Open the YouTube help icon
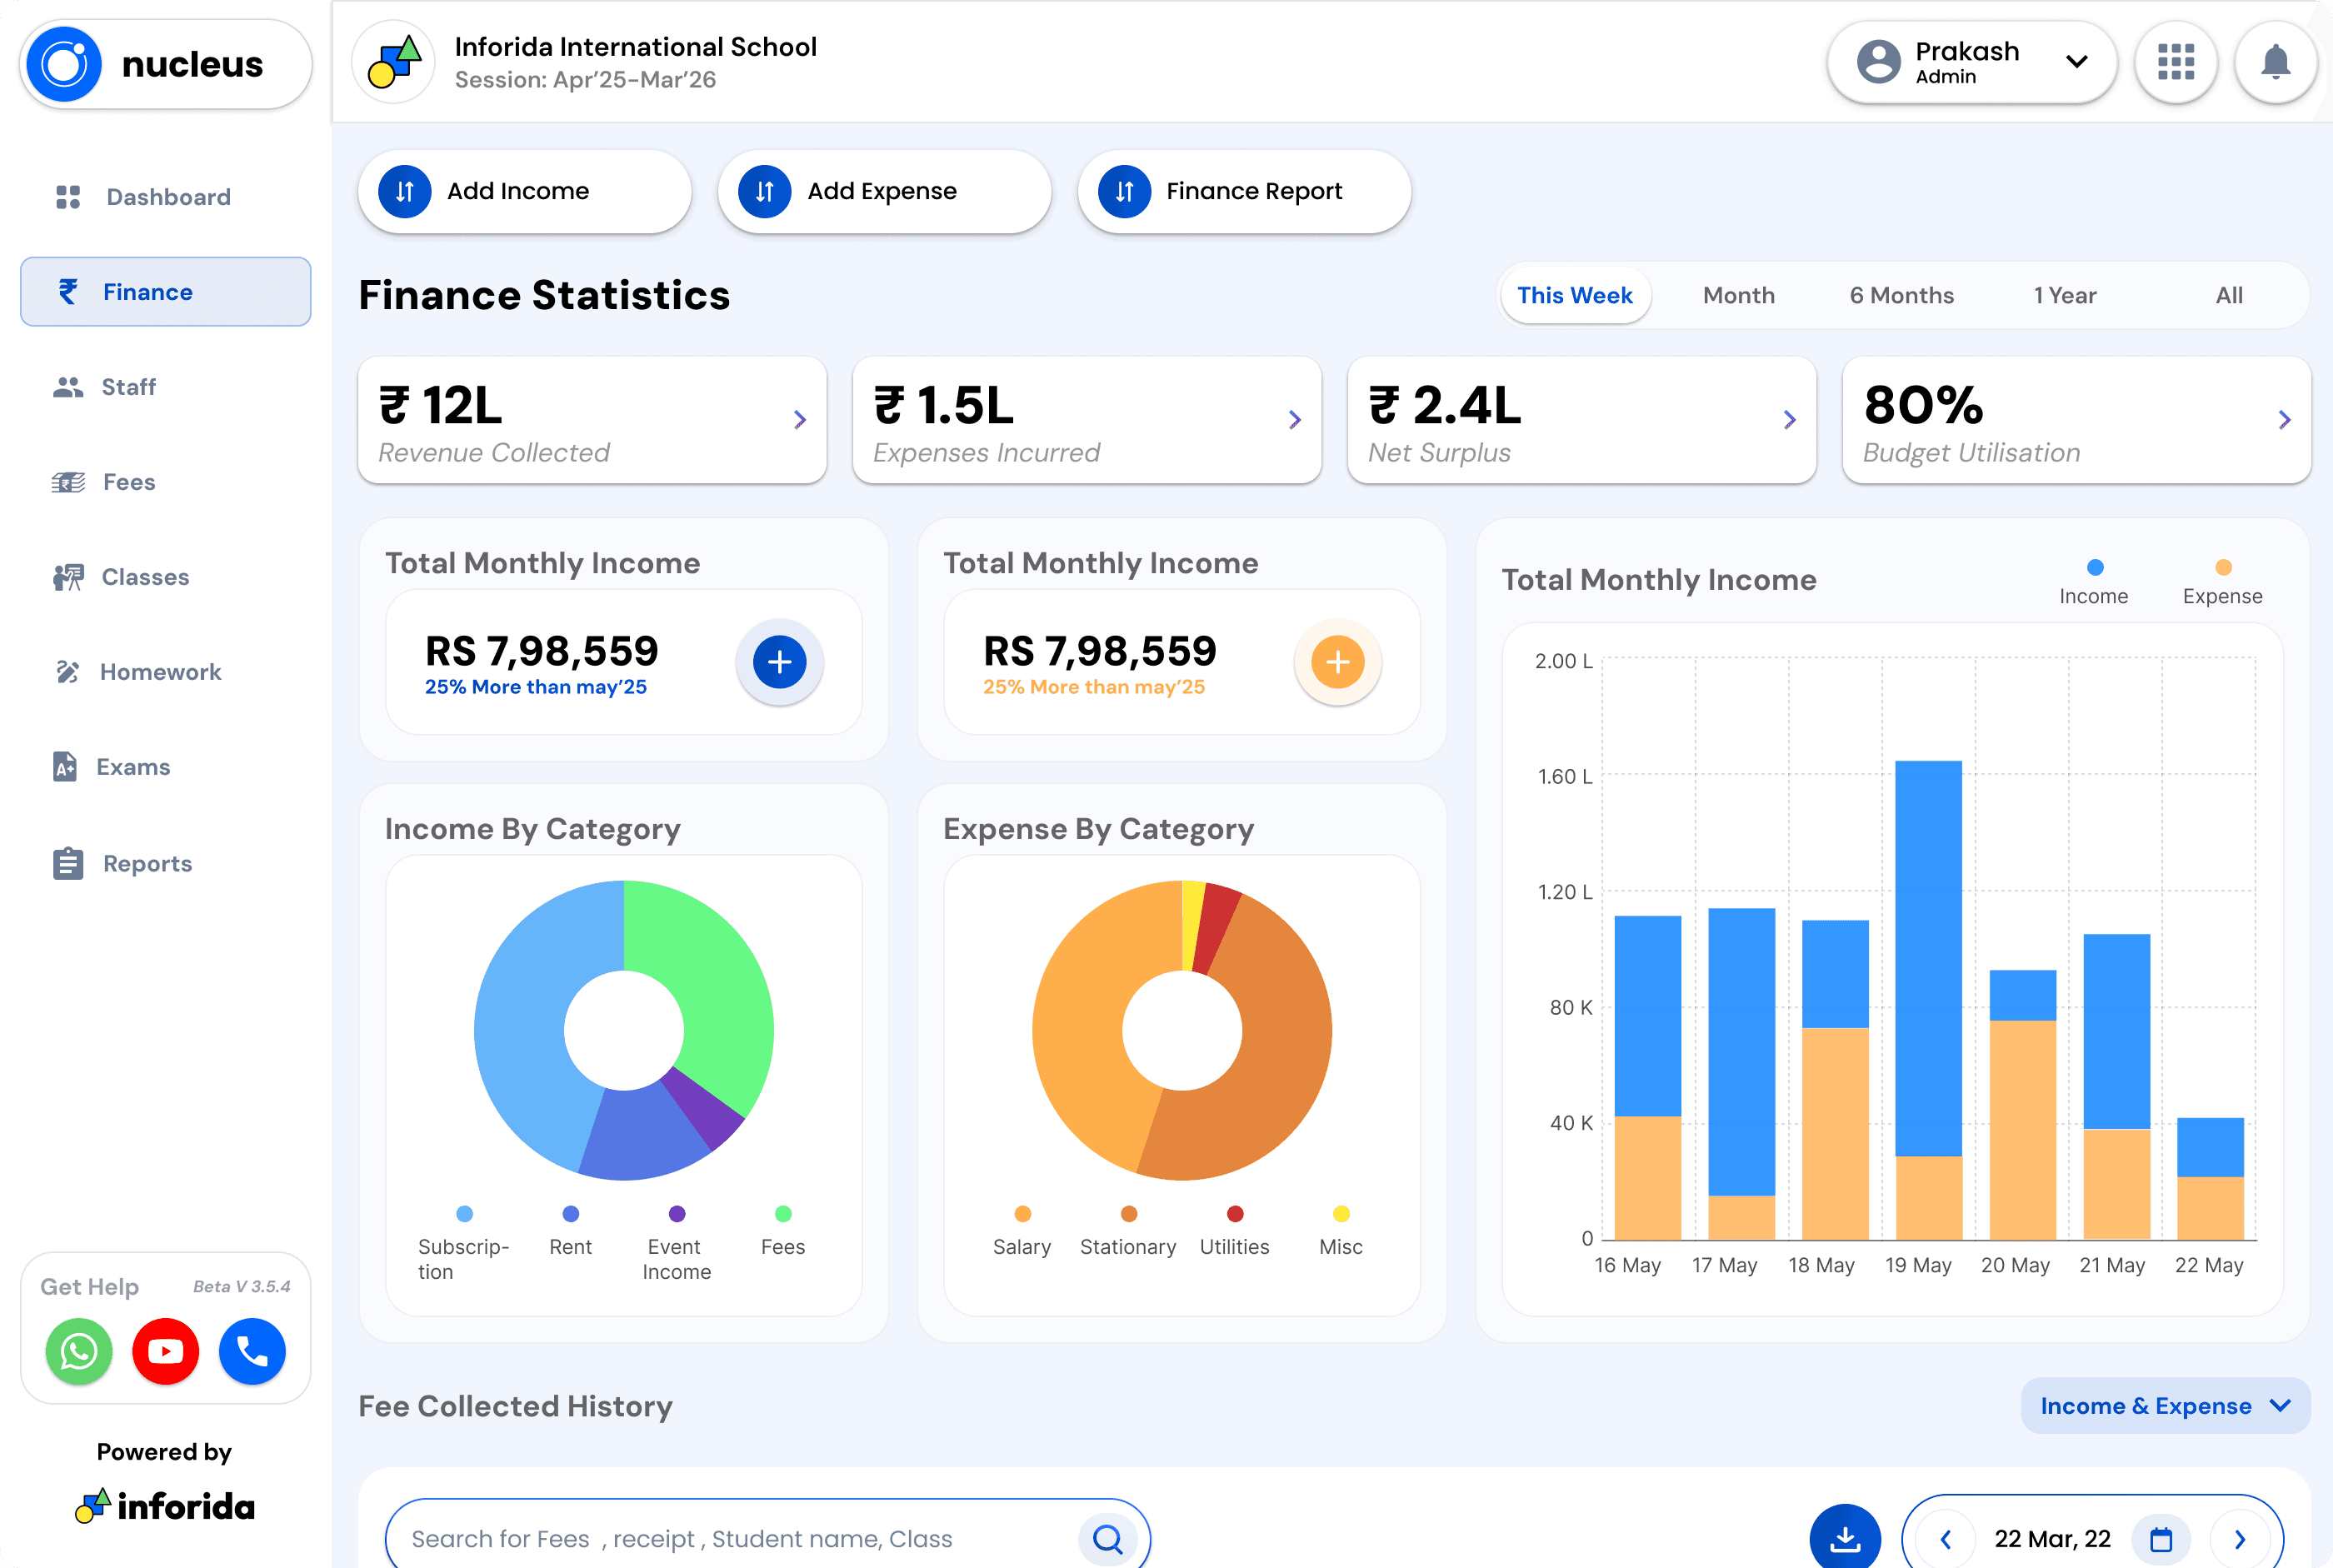This screenshot has width=2333, height=1568. pyautogui.click(x=166, y=1352)
